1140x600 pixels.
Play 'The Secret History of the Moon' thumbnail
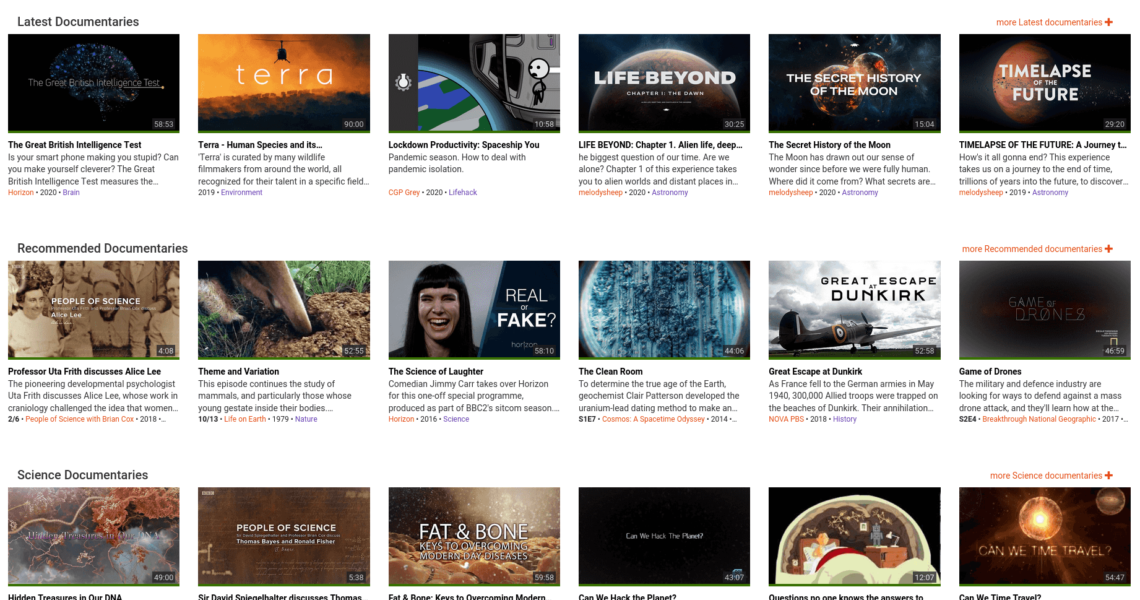point(854,83)
